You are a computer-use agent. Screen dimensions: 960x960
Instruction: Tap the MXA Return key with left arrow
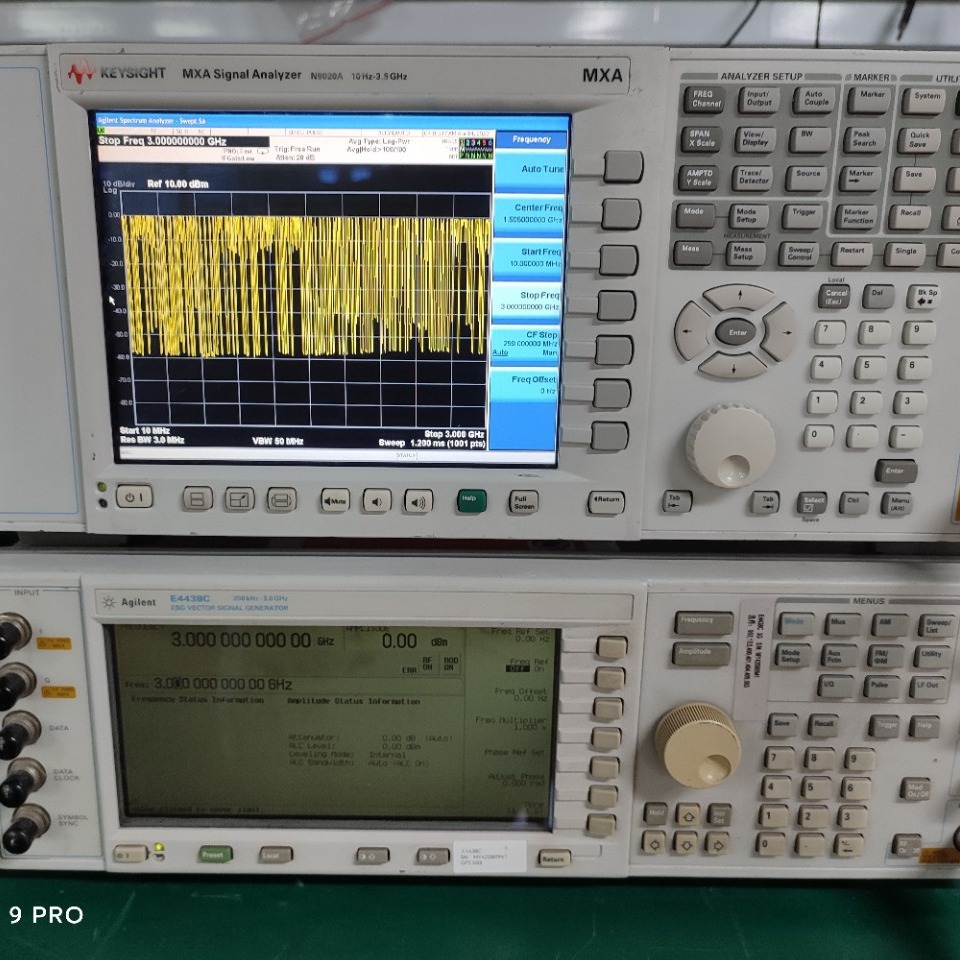pos(606,502)
